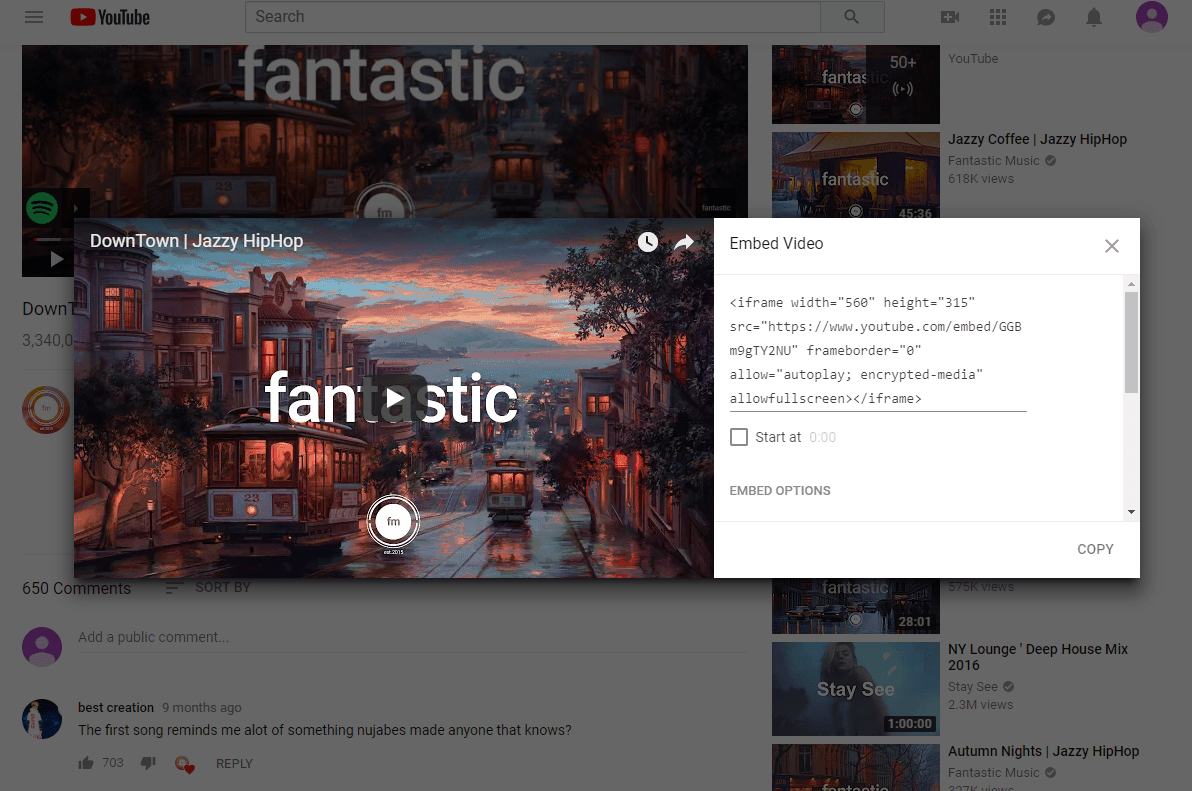Open the channel avatar below the video

coord(46,410)
